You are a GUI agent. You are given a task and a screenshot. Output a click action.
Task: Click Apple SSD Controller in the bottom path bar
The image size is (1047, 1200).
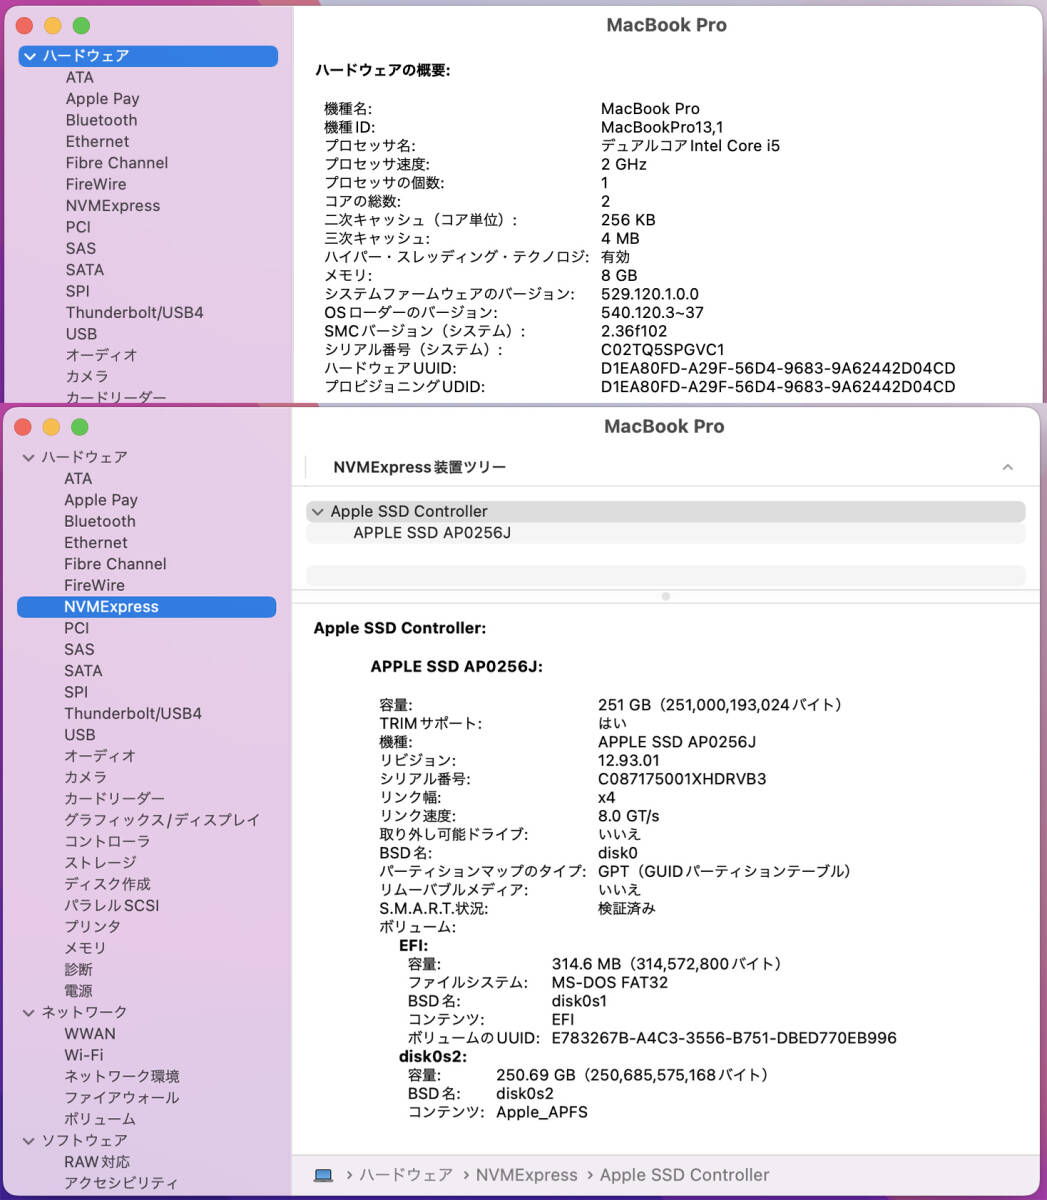685,1175
